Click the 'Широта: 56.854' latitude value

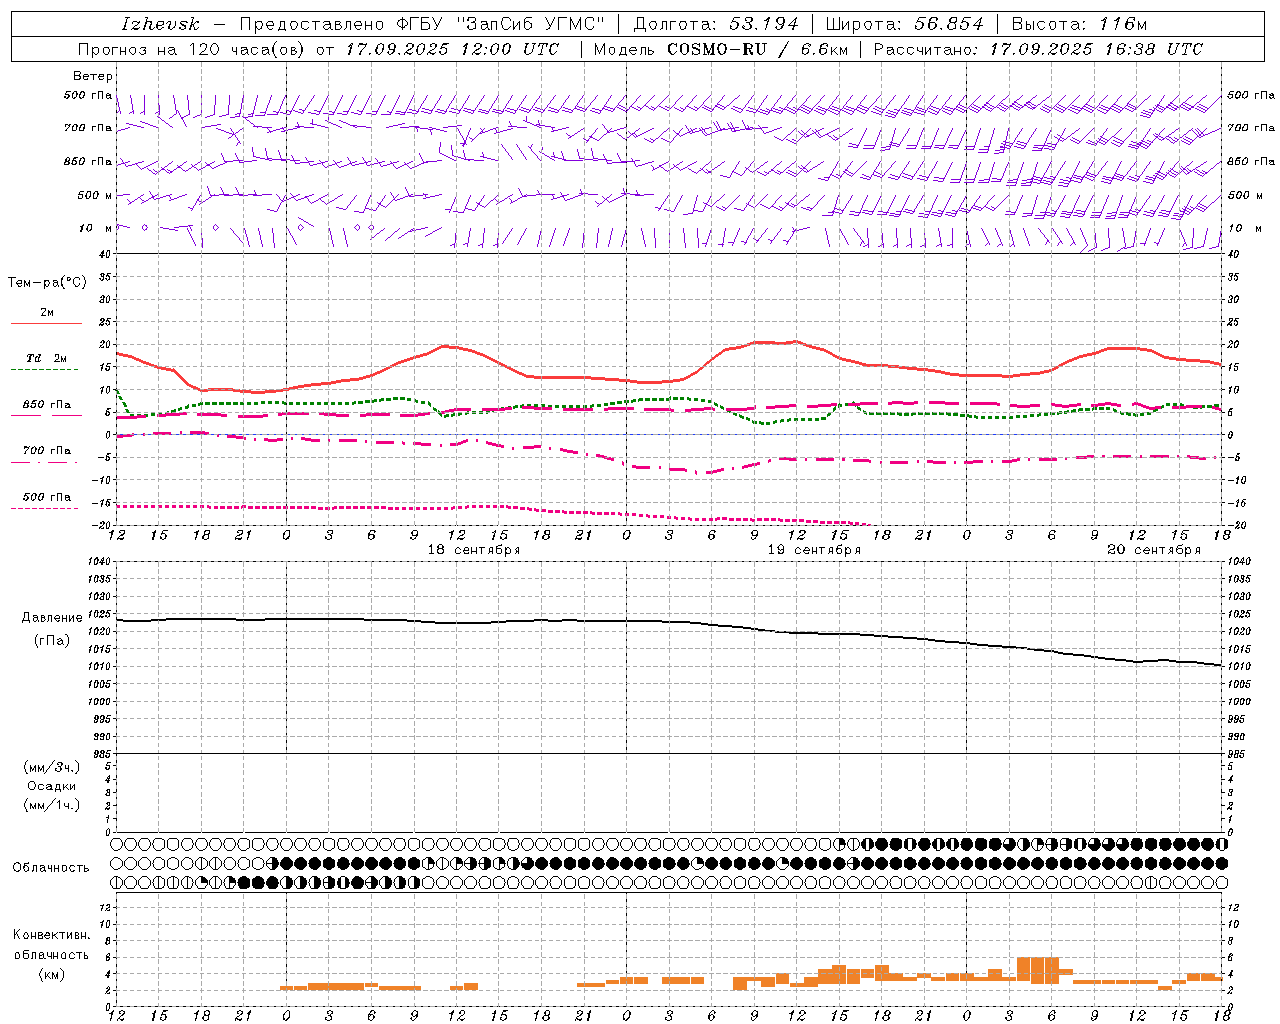point(904,24)
